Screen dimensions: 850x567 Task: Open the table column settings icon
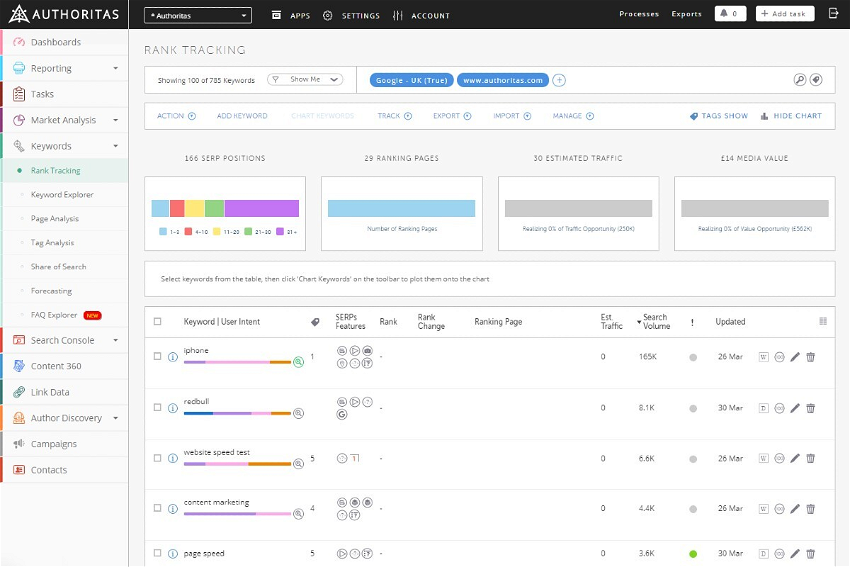823,322
